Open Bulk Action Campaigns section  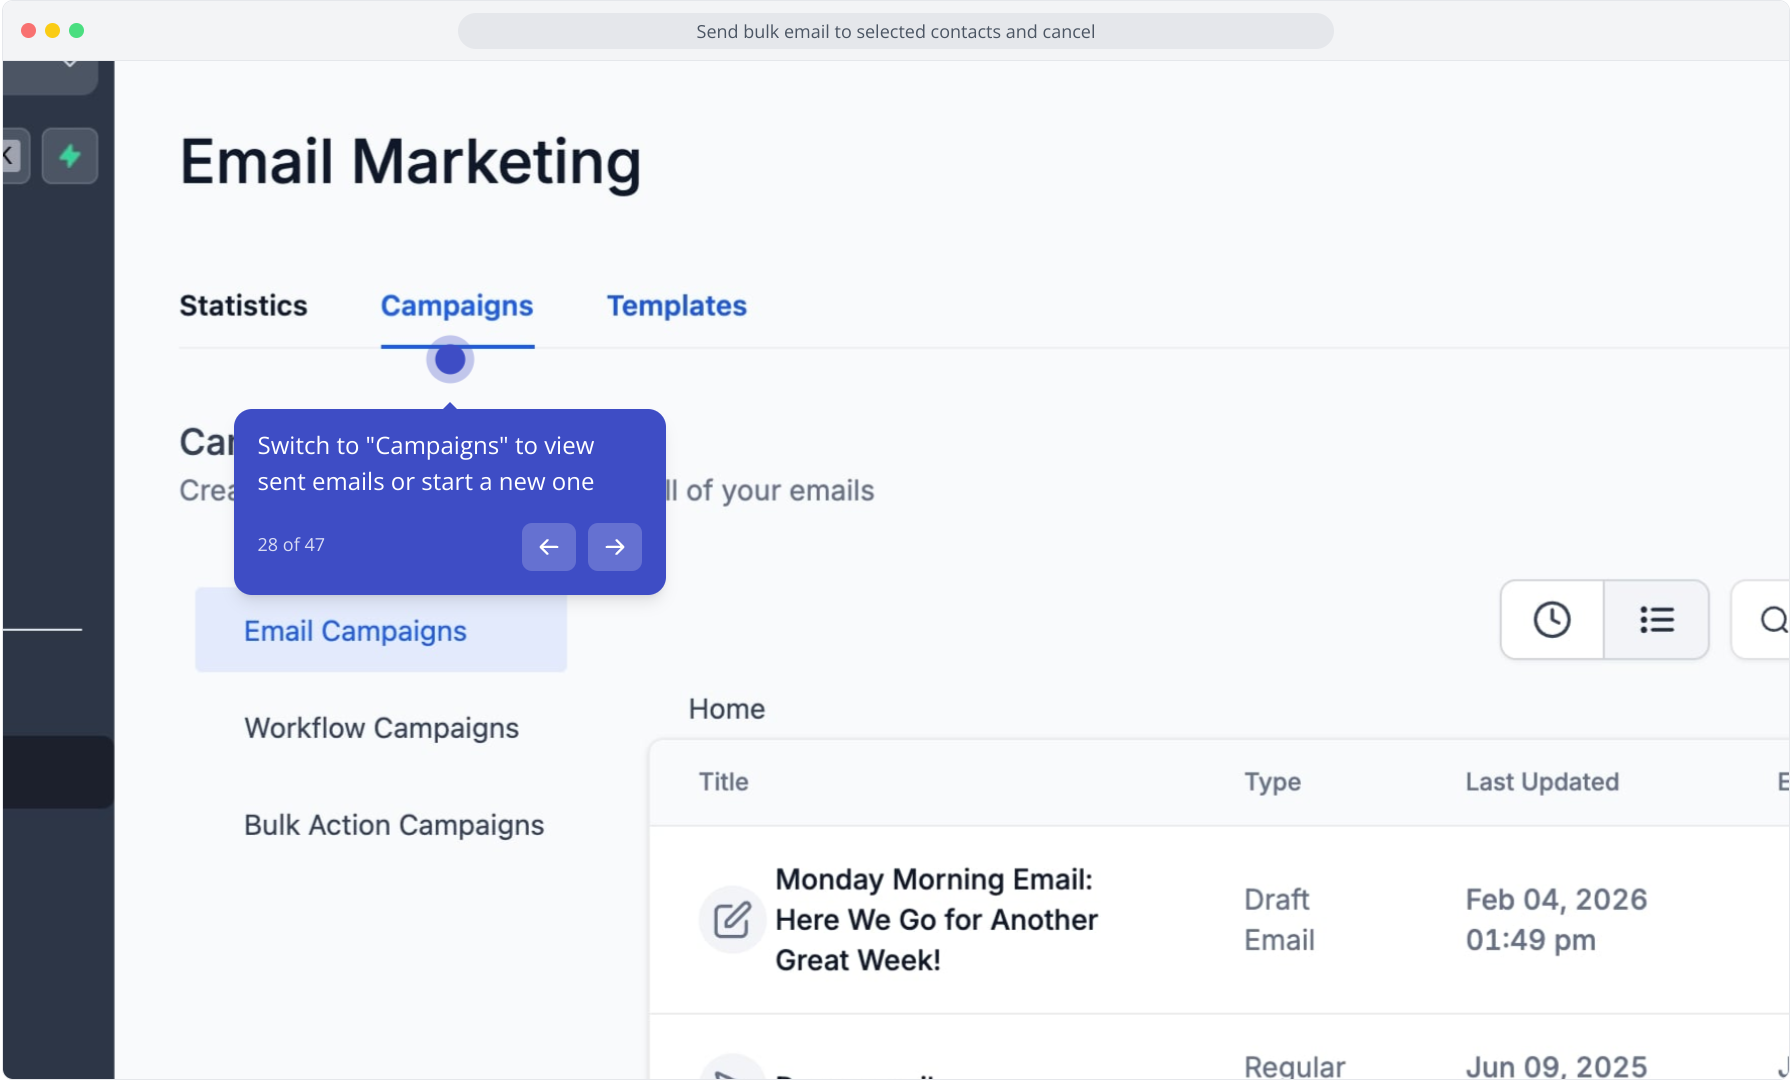[x=394, y=825]
